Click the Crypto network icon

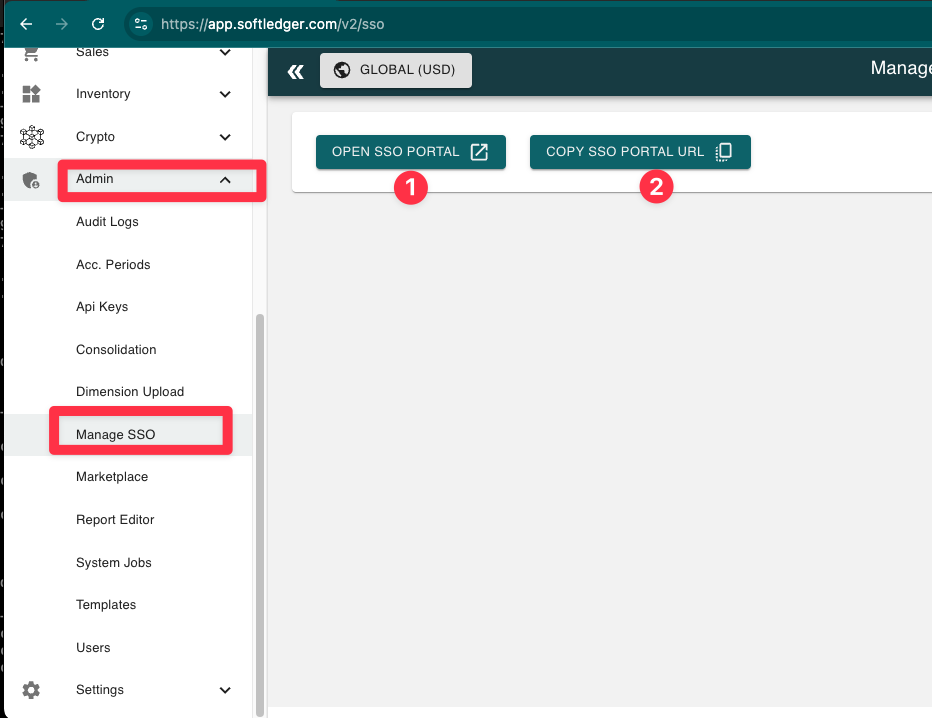31,137
